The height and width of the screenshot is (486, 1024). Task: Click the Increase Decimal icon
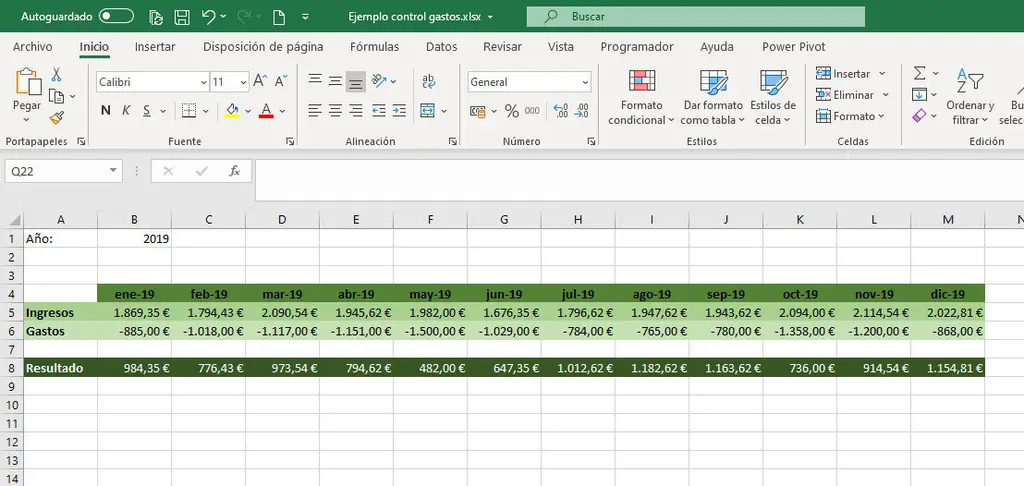pos(560,111)
